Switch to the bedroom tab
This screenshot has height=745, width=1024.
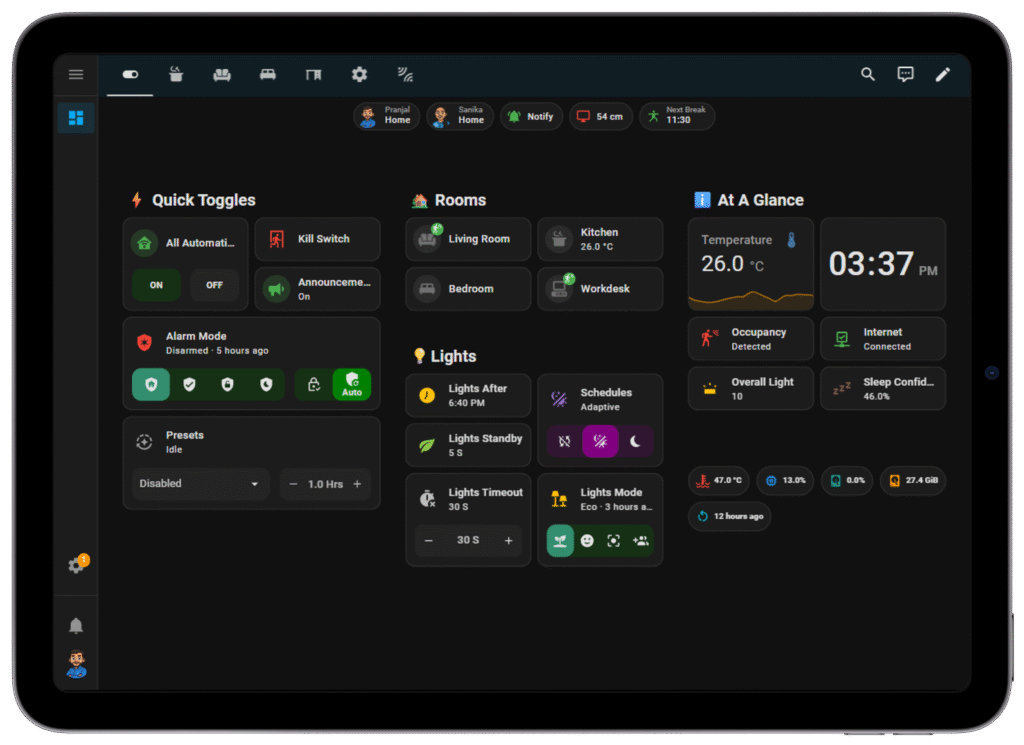(267, 75)
